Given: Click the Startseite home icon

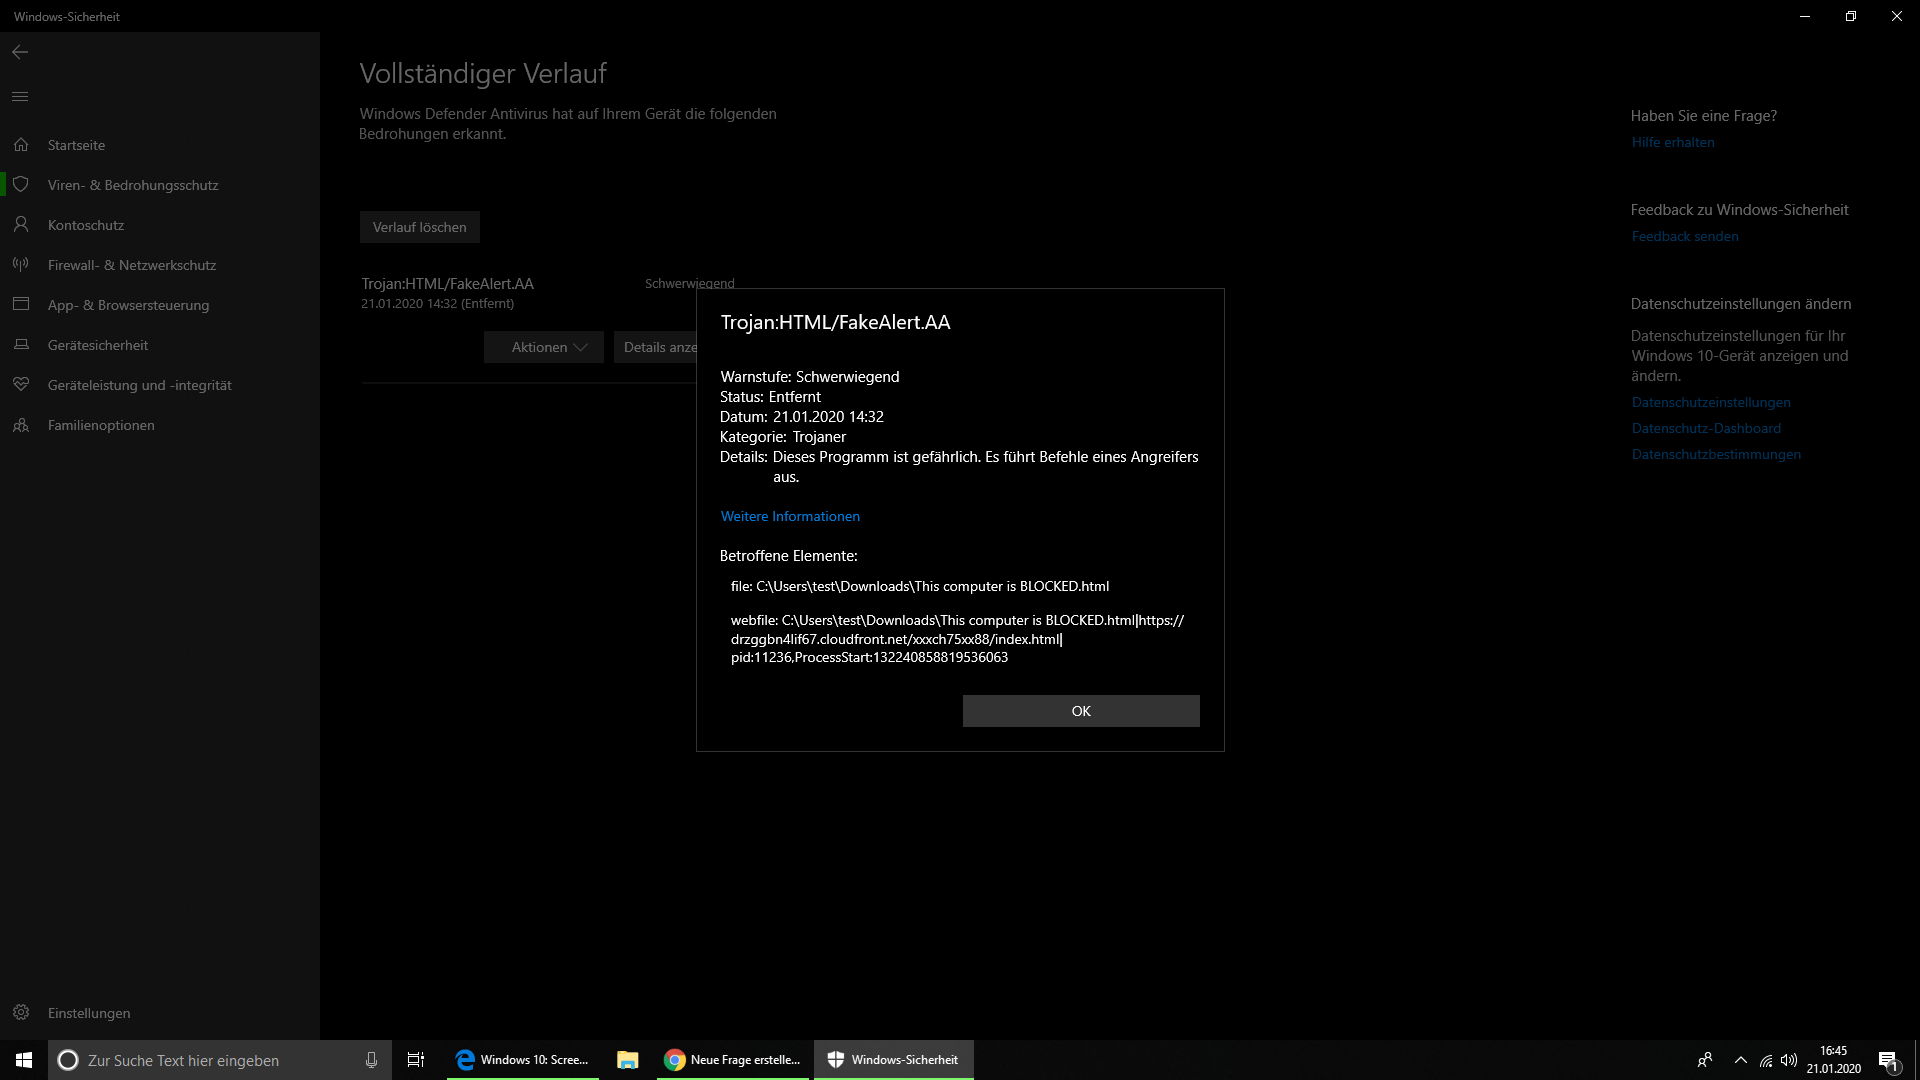Looking at the screenshot, I should (x=21, y=145).
